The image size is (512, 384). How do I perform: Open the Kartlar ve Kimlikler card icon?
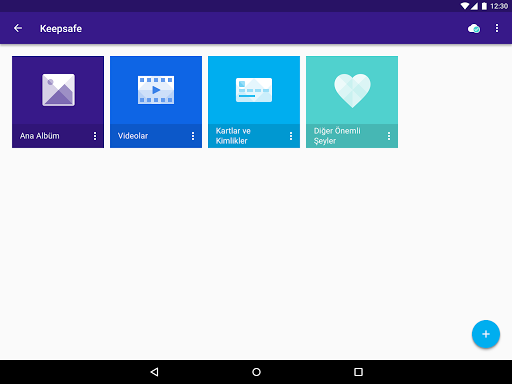(x=254, y=90)
